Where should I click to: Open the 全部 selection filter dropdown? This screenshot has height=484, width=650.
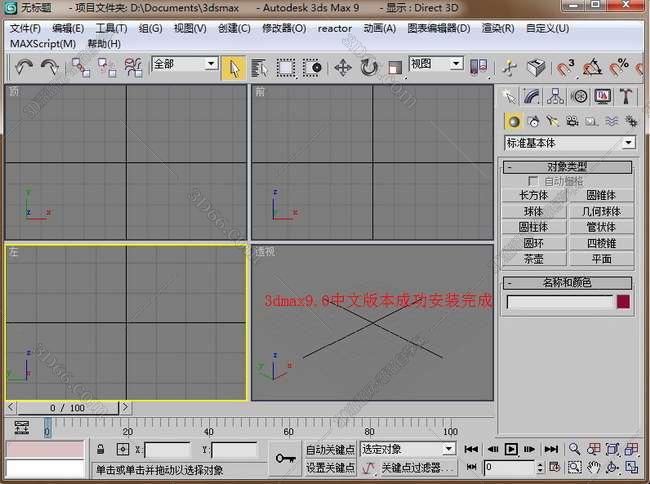185,64
